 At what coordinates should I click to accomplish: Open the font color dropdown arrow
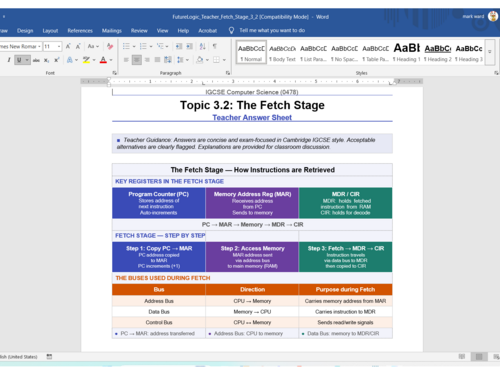click(x=111, y=60)
